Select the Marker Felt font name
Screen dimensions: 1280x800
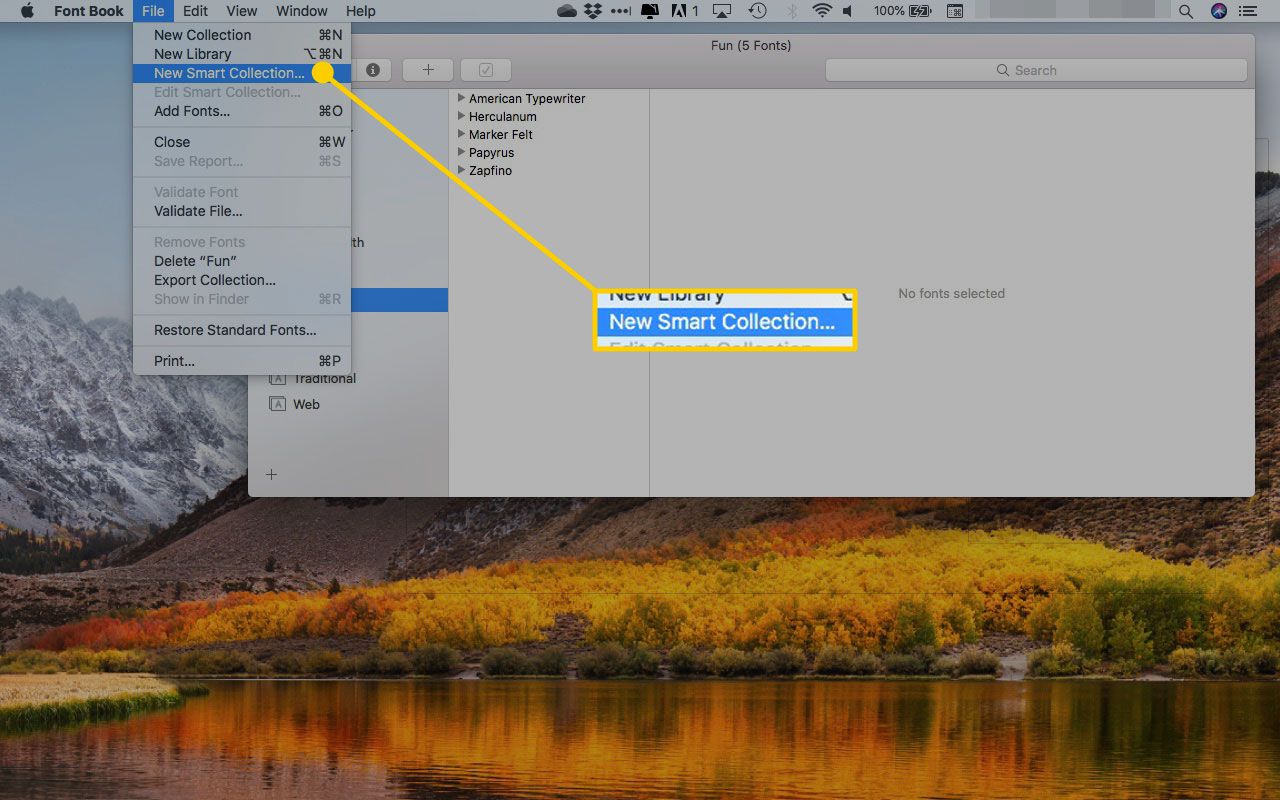501,135
